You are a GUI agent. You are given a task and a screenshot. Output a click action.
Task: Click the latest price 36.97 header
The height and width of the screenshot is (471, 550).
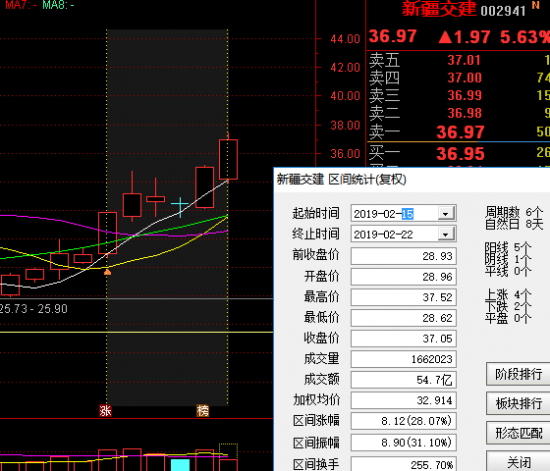pos(393,36)
